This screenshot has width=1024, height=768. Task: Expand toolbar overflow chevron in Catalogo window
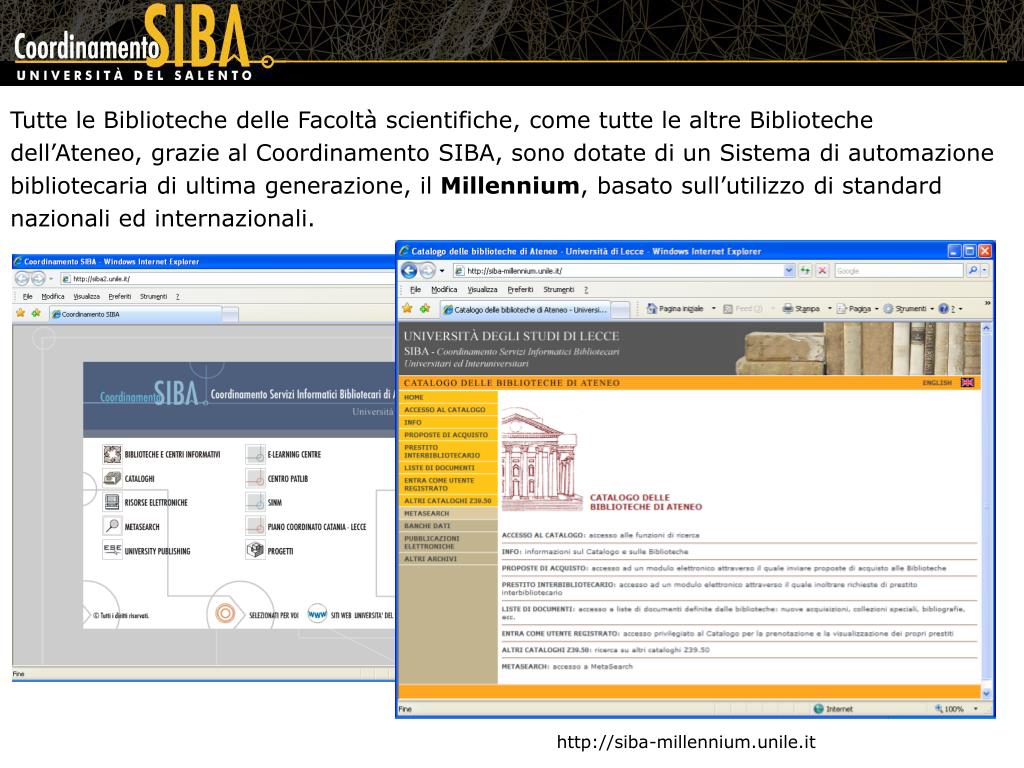tap(987, 304)
